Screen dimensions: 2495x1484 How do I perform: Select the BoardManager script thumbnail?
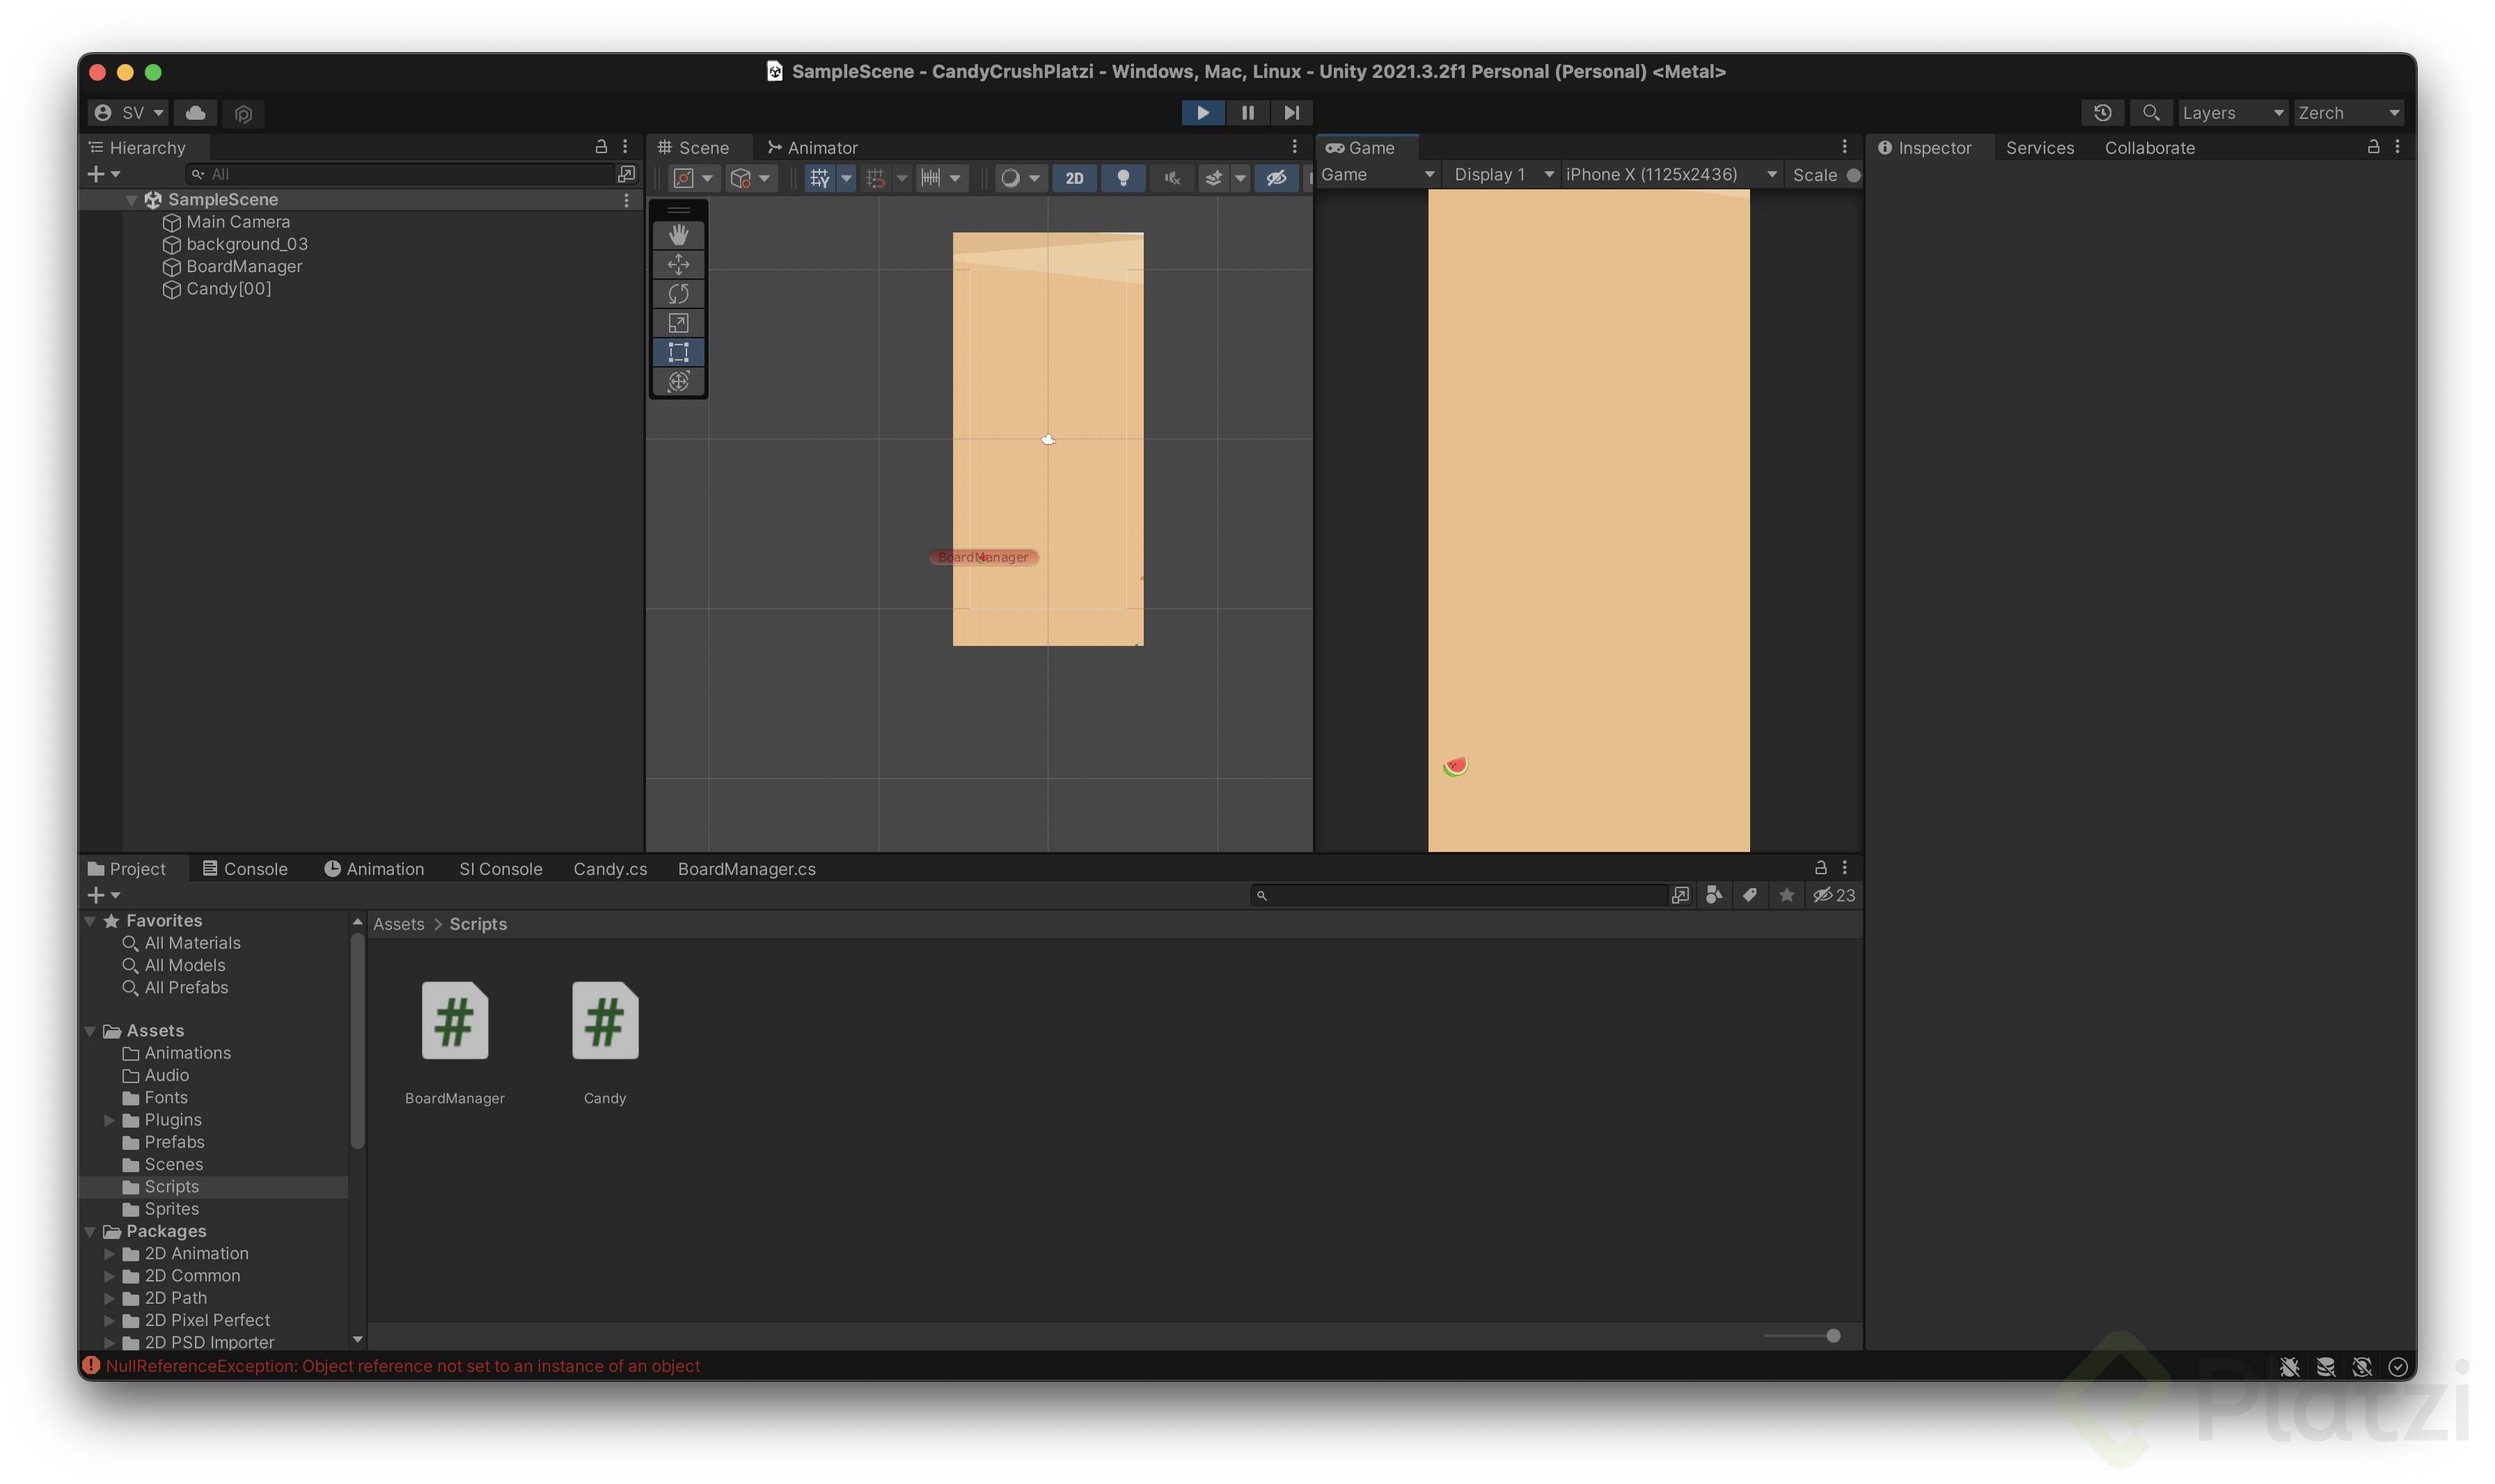click(455, 1021)
